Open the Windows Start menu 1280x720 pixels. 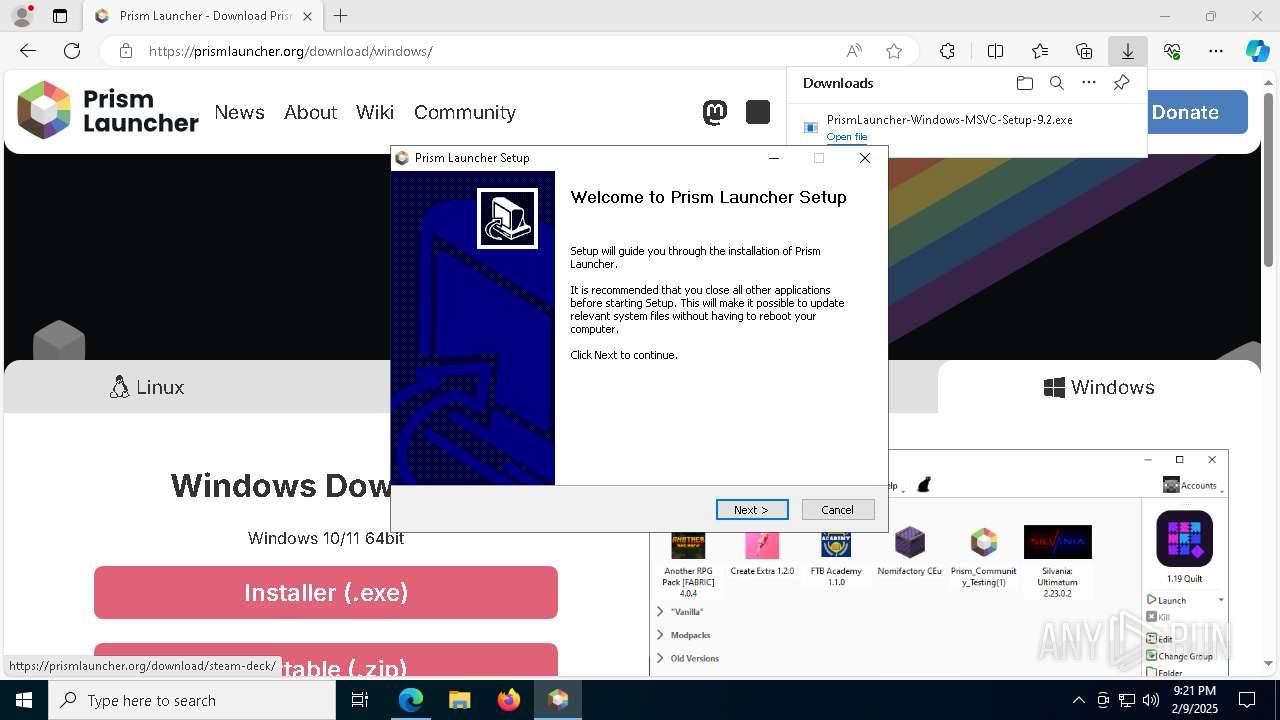click(x=24, y=700)
